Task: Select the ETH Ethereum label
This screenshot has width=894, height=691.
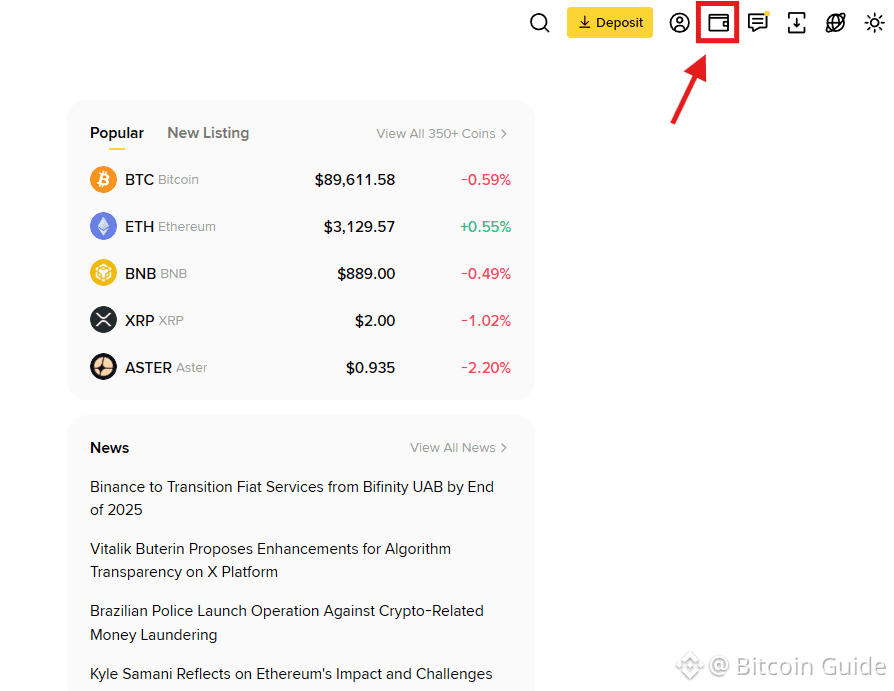Action: click(x=170, y=226)
